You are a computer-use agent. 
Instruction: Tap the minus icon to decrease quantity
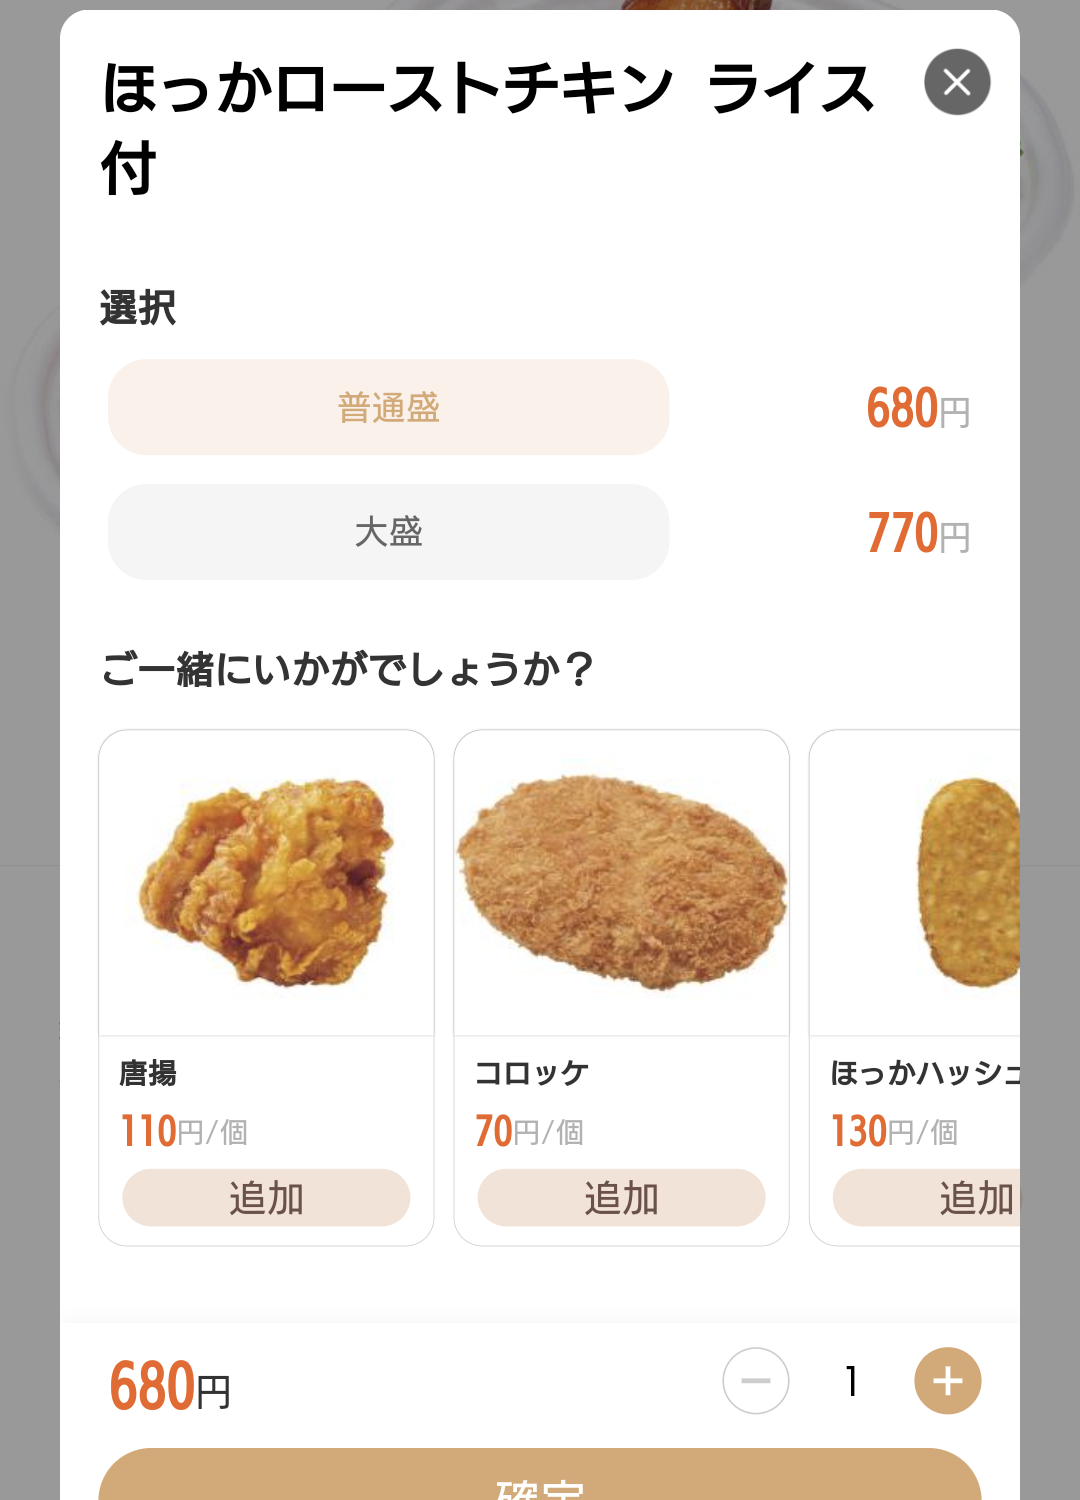point(756,1381)
